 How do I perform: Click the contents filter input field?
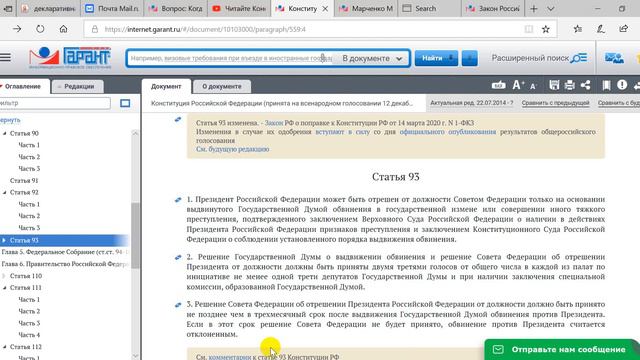55,103
